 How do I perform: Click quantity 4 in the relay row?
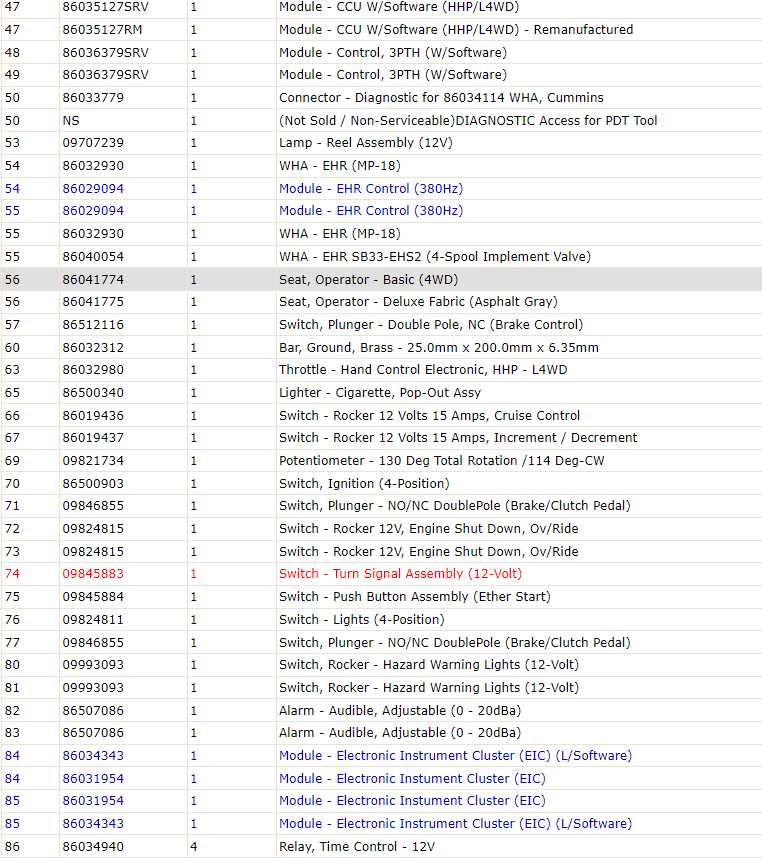coord(194,847)
